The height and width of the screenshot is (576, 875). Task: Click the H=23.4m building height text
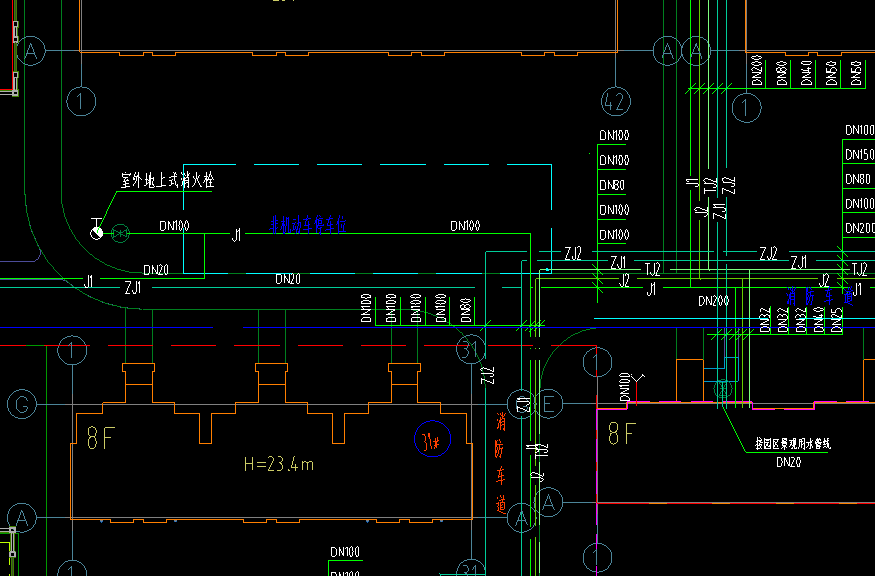(x=279, y=464)
